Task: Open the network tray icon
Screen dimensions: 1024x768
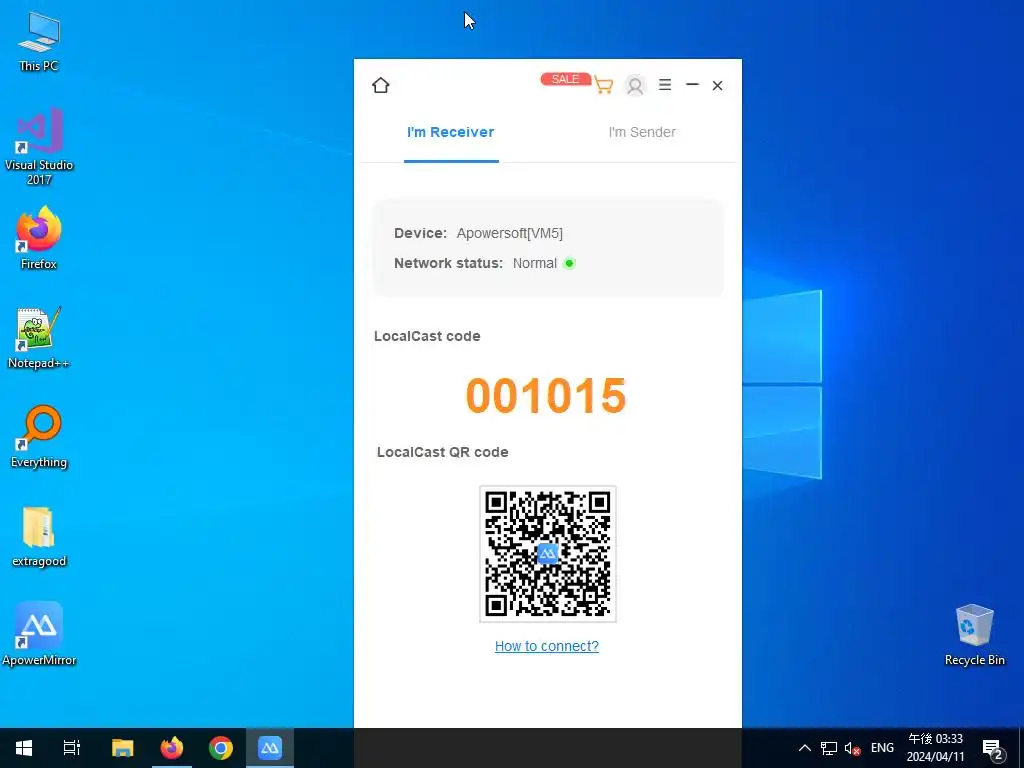Action: click(829, 748)
